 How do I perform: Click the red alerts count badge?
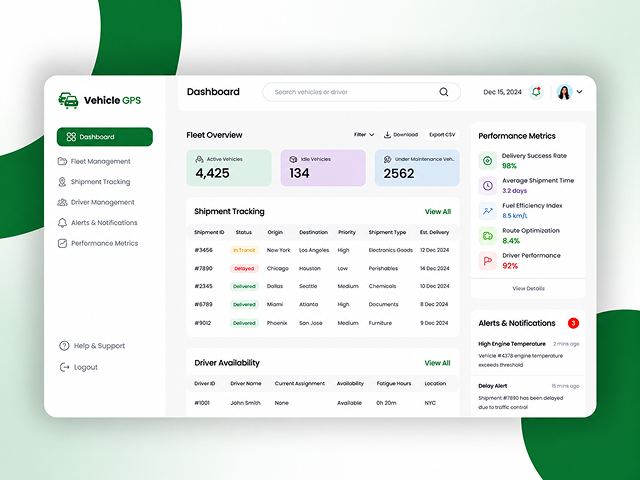[573, 323]
